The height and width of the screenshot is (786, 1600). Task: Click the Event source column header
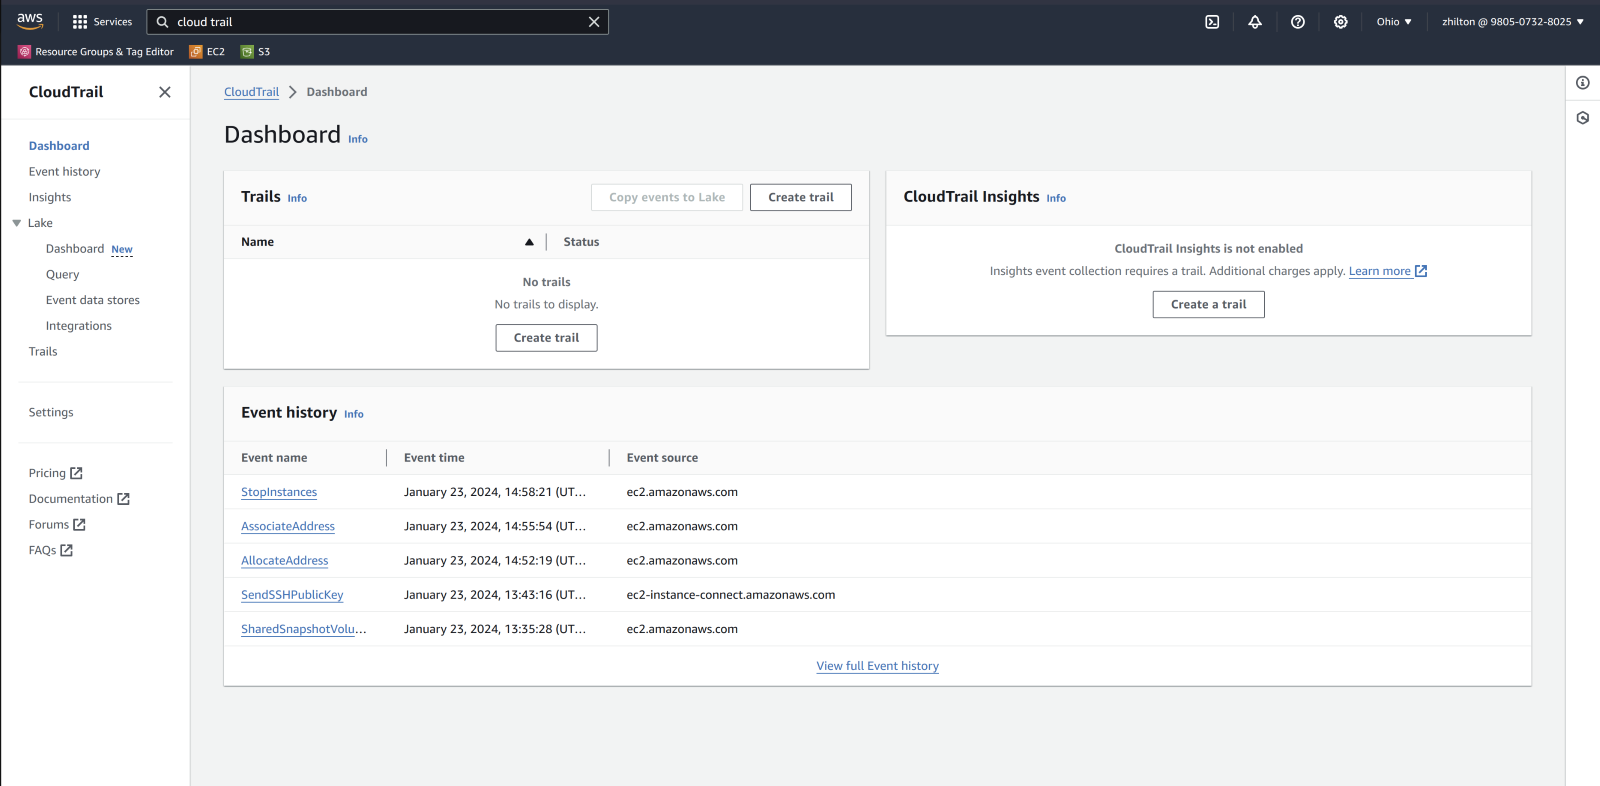click(x=662, y=458)
